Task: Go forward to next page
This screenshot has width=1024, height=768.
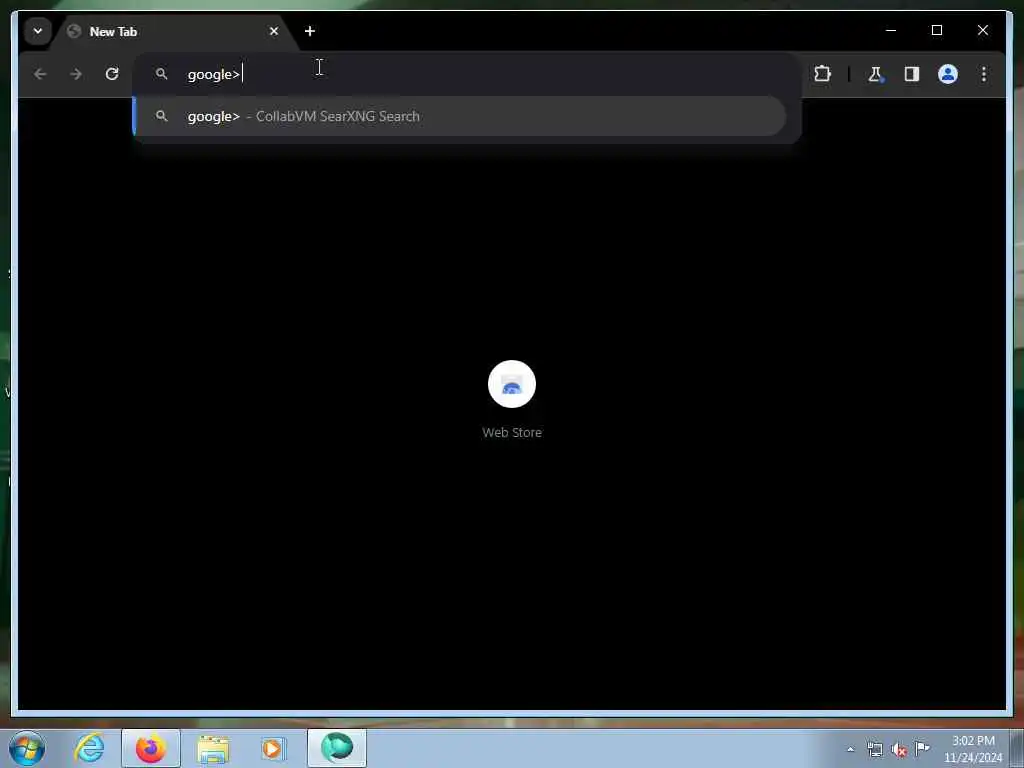Action: click(76, 74)
